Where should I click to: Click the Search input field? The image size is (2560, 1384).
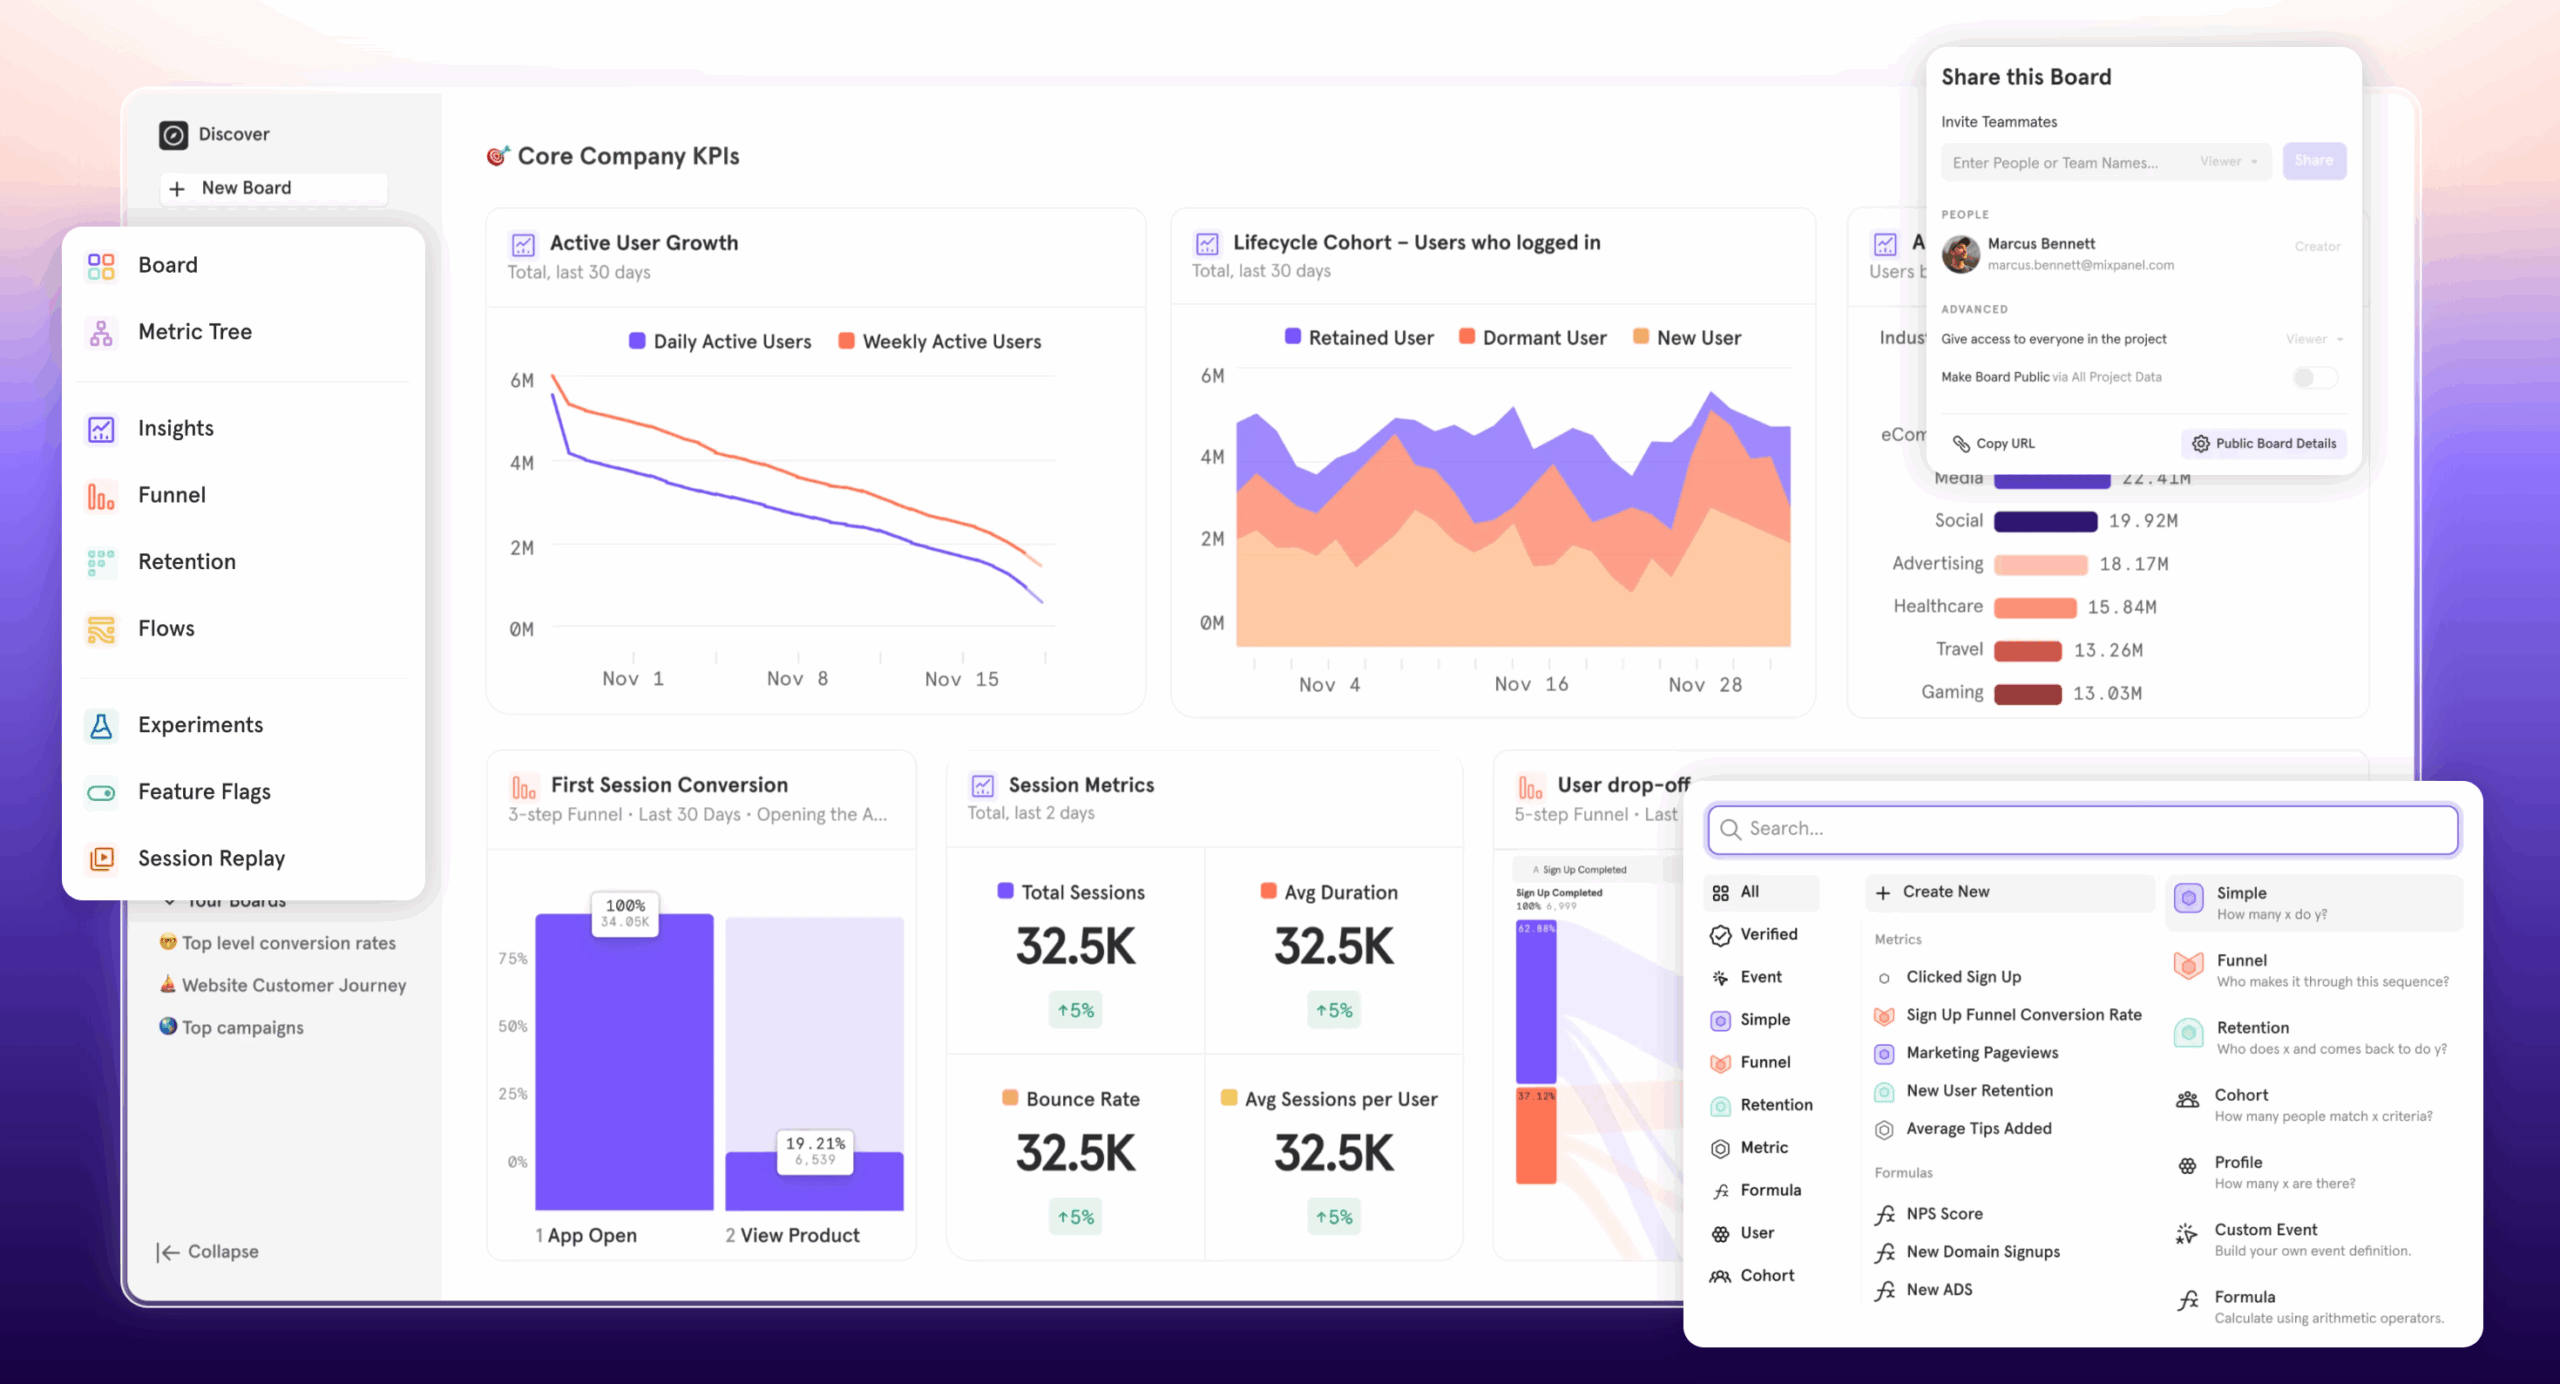click(x=2082, y=829)
